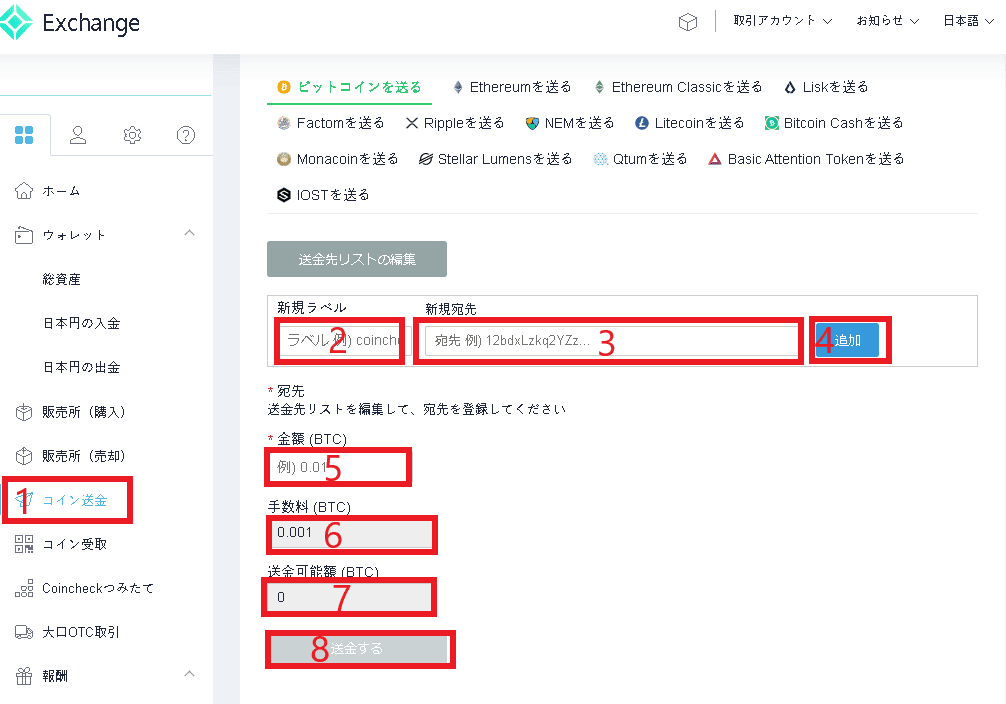Collapse the 報酬 section chevron
The width and height of the screenshot is (1006, 704).
[189, 674]
